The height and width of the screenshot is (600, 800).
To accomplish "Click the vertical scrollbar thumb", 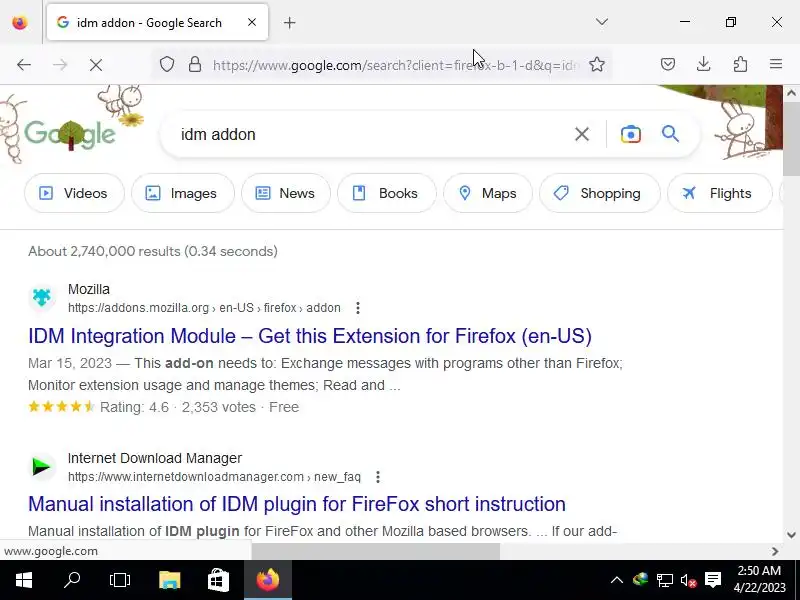I will (x=791, y=139).
